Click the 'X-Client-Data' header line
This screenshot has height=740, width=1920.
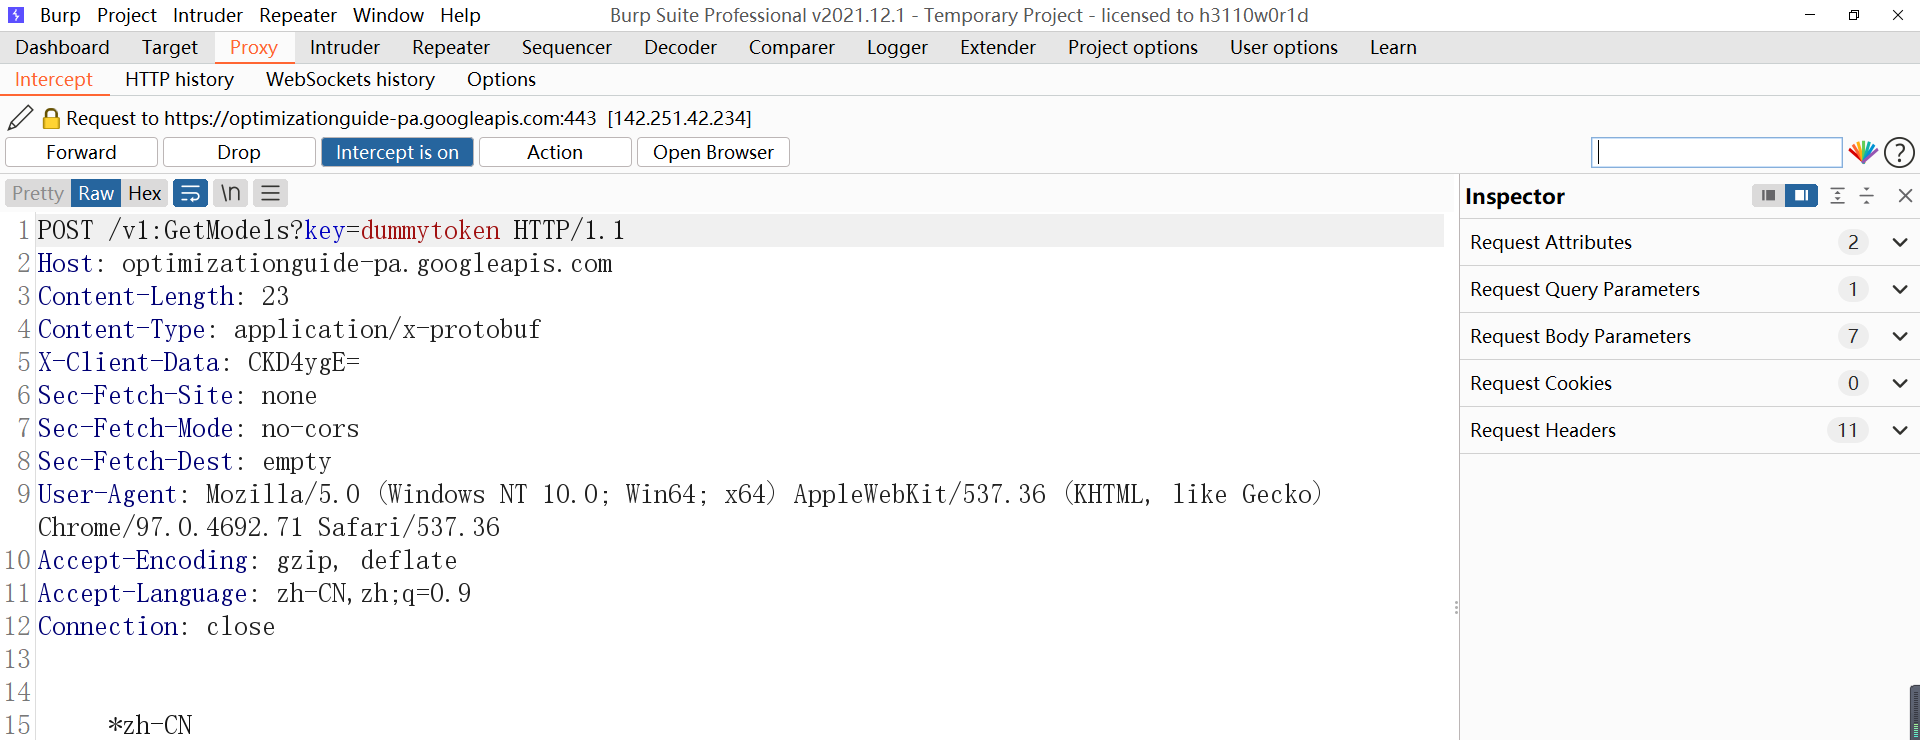(x=199, y=362)
